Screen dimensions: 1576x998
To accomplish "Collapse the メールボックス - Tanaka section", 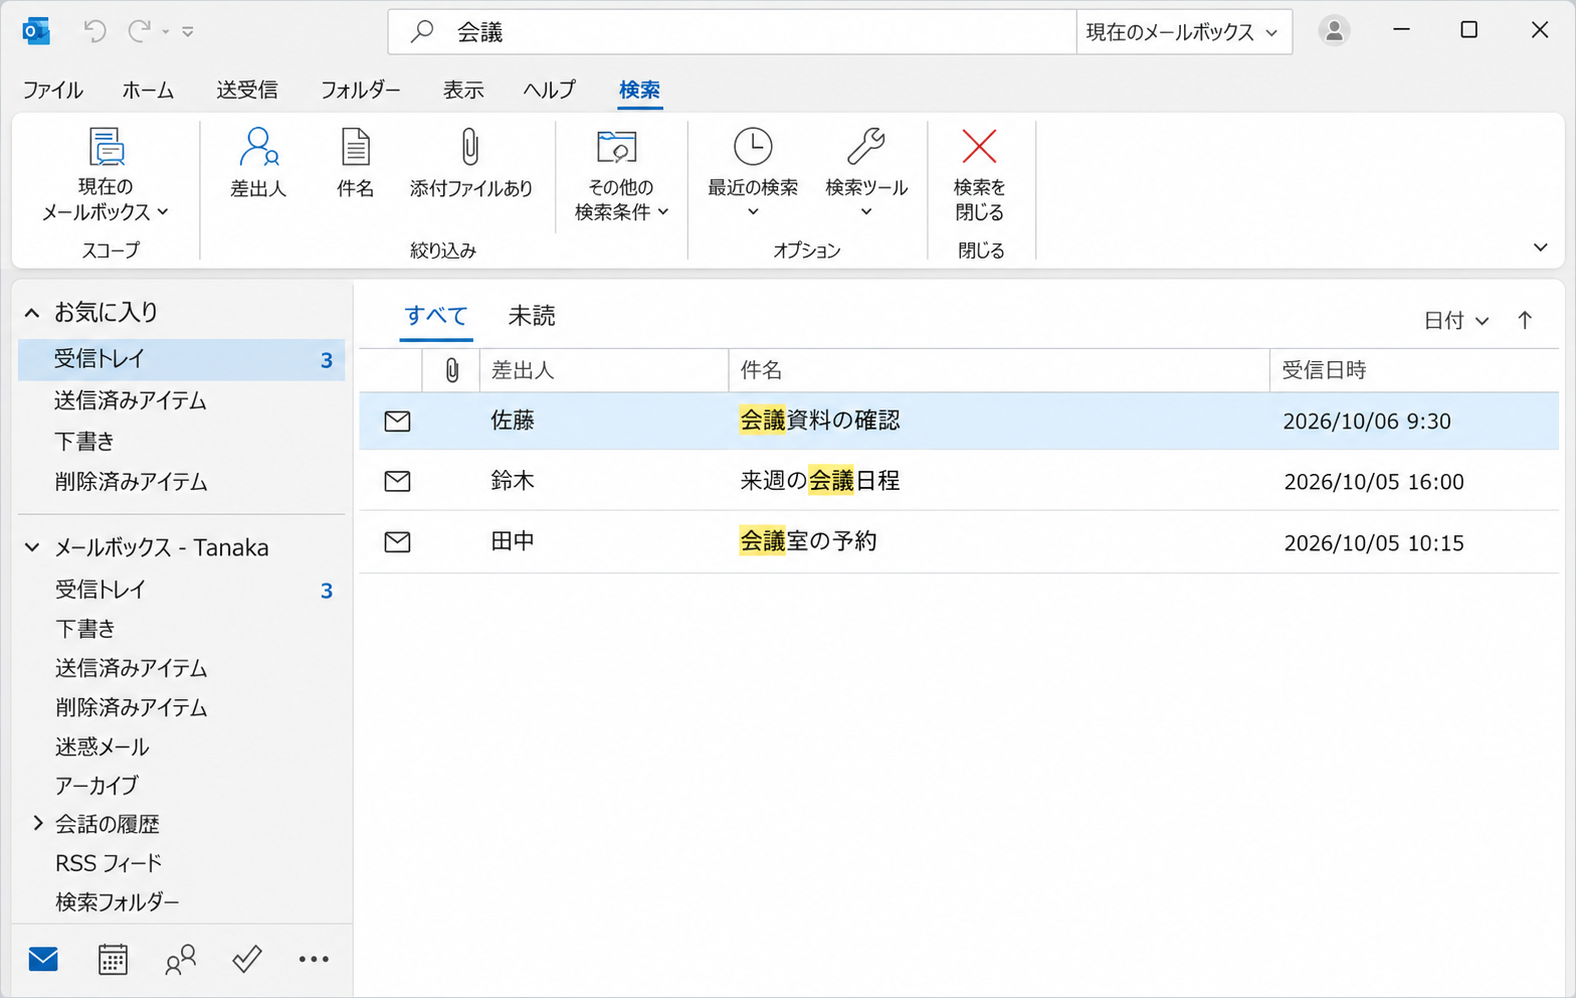I will click(32, 547).
